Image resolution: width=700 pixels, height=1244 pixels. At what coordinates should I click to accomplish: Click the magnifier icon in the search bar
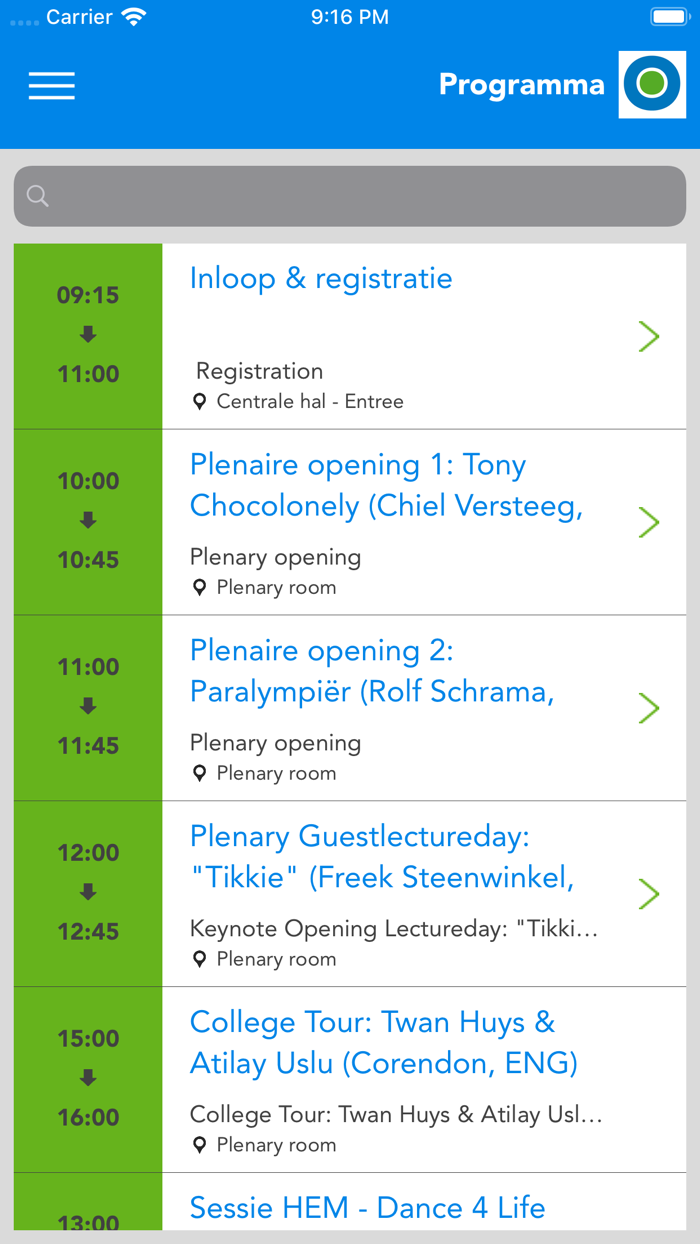(37, 196)
